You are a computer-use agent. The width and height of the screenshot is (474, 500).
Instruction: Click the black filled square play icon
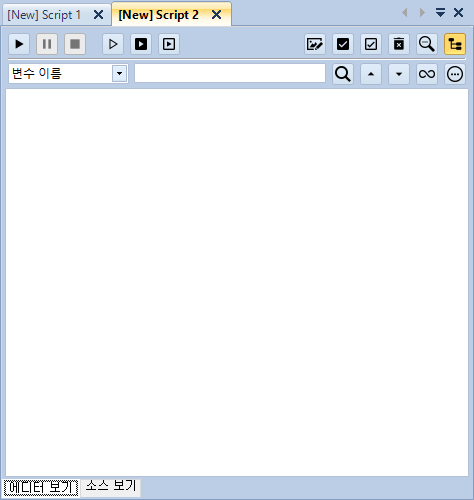coord(141,44)
